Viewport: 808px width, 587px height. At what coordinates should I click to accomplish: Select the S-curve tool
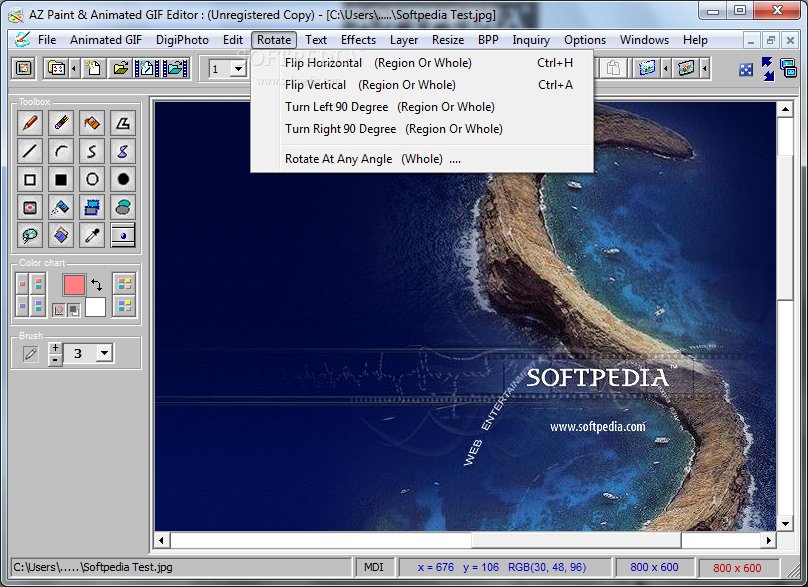[x=92, y=151]
